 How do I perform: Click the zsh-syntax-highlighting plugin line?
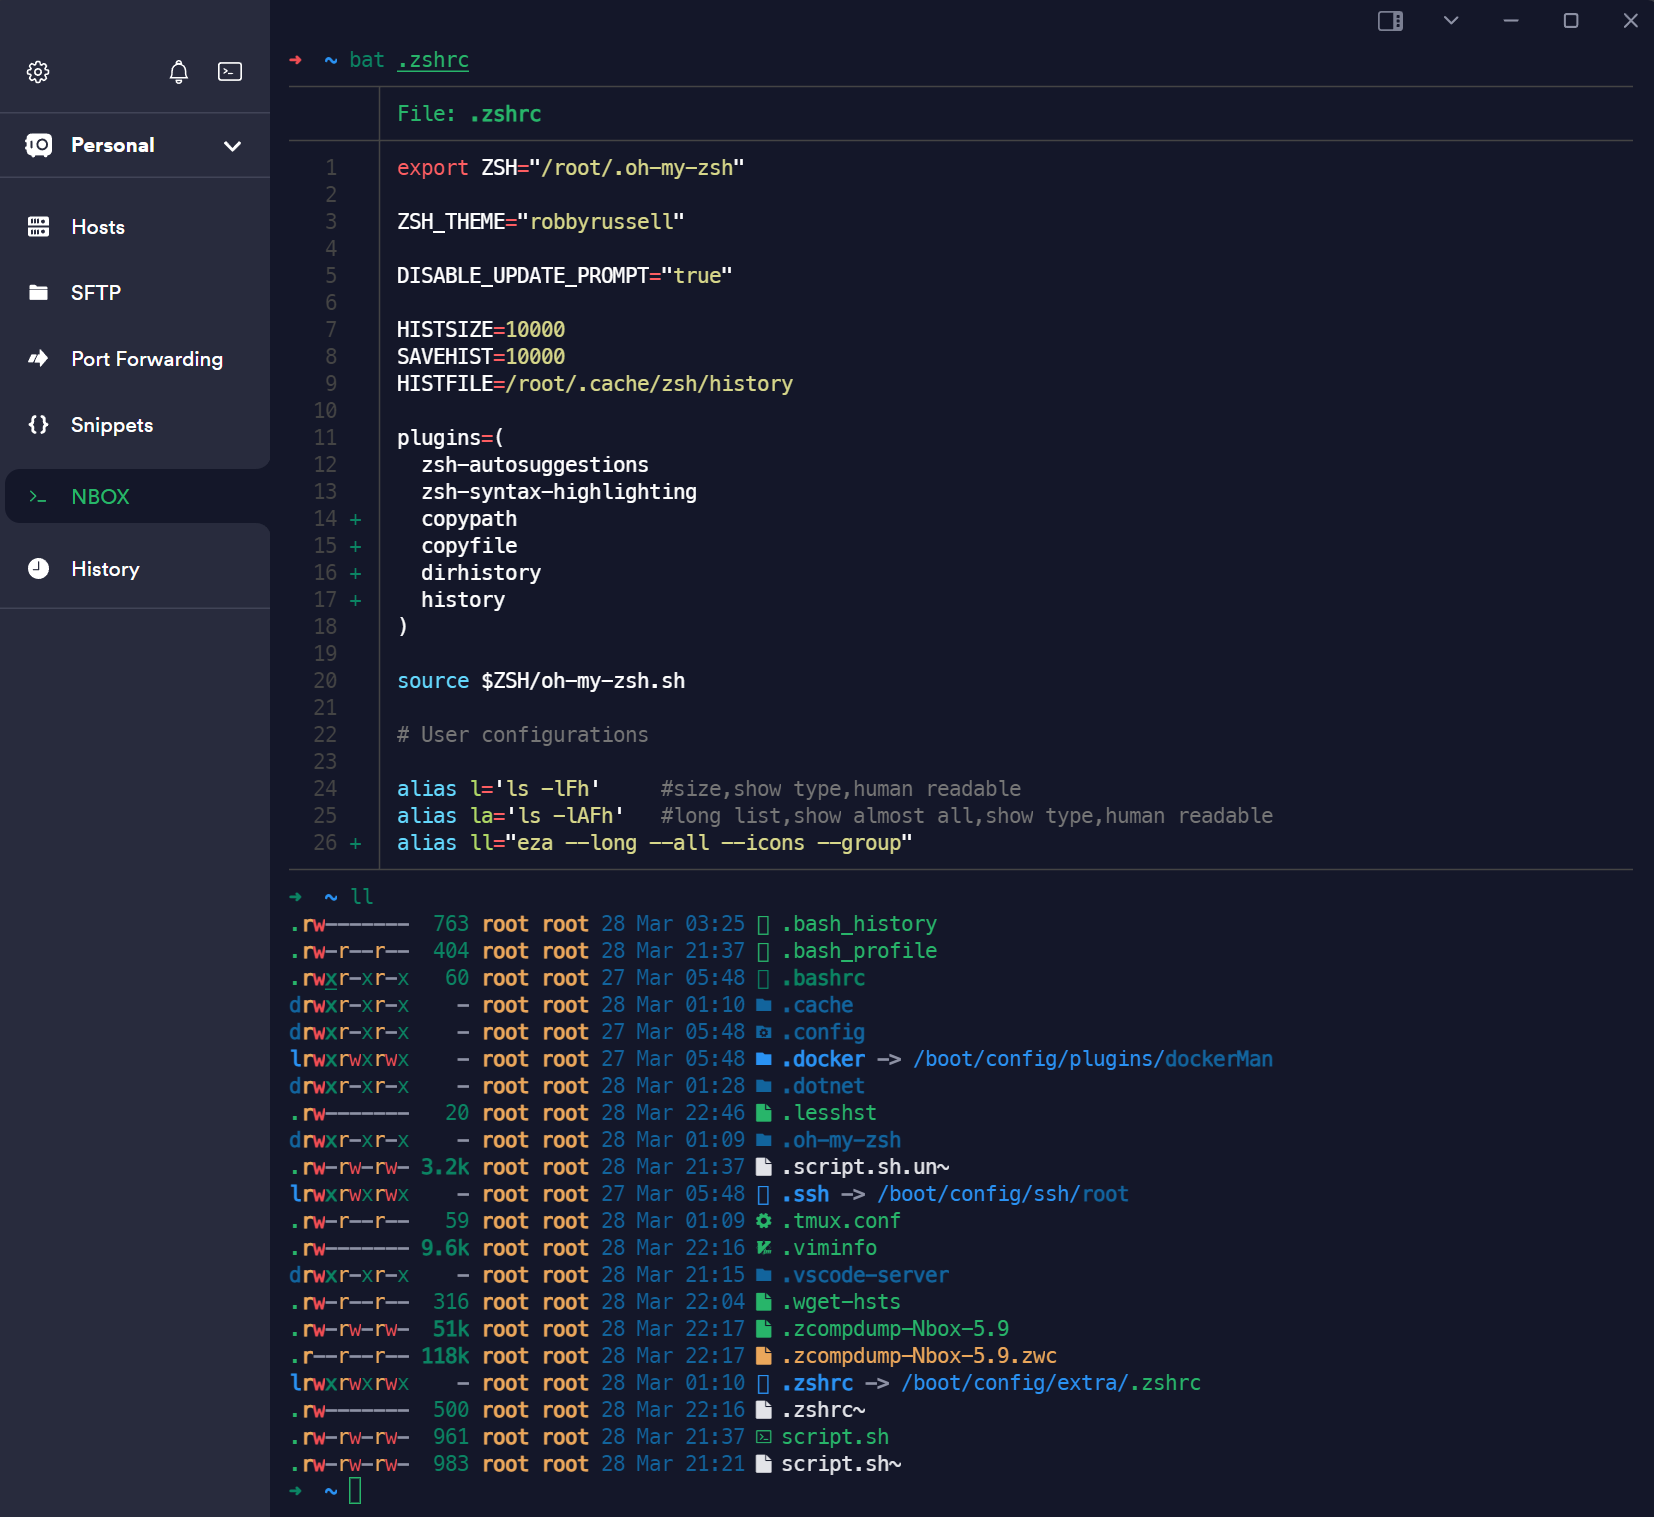559,492
